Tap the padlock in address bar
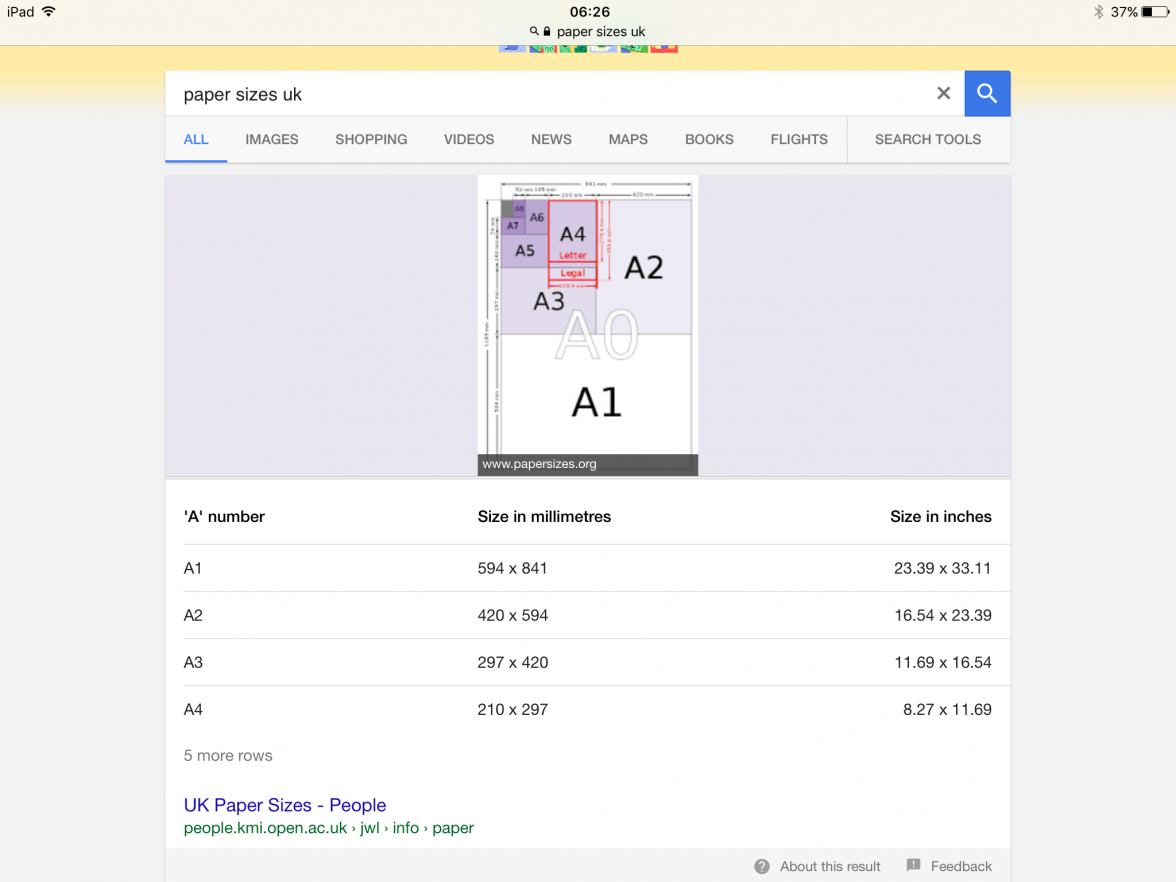 tap(547, 32)
